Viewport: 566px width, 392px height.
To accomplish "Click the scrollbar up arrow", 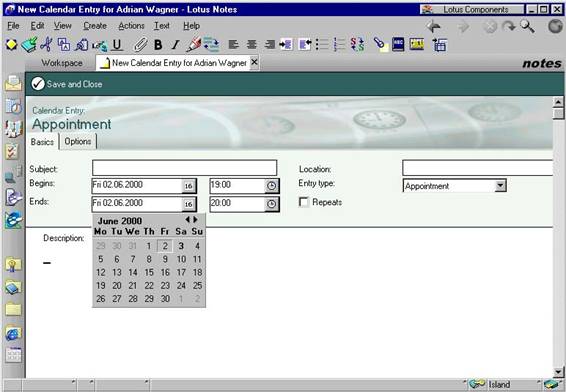I will point(558,102).
